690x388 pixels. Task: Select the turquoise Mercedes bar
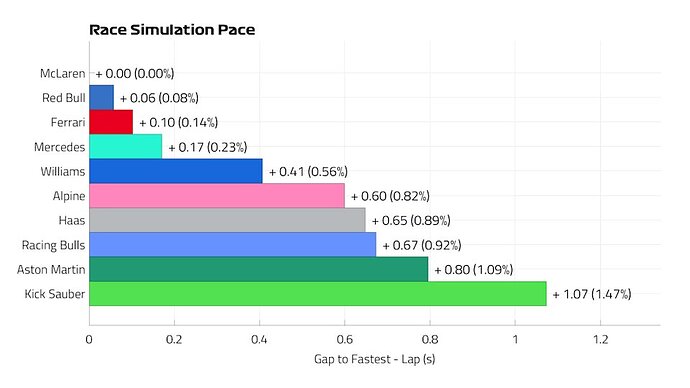pyautogui.click(x=125, y=146)
